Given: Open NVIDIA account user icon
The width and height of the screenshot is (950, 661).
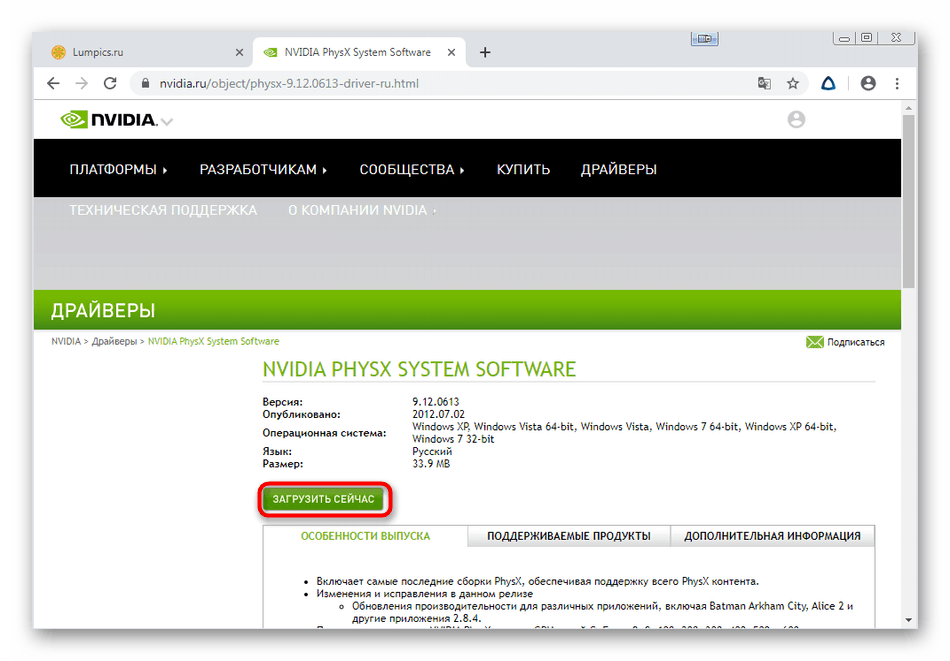Looking at the screenshot, I should [796, 119].
